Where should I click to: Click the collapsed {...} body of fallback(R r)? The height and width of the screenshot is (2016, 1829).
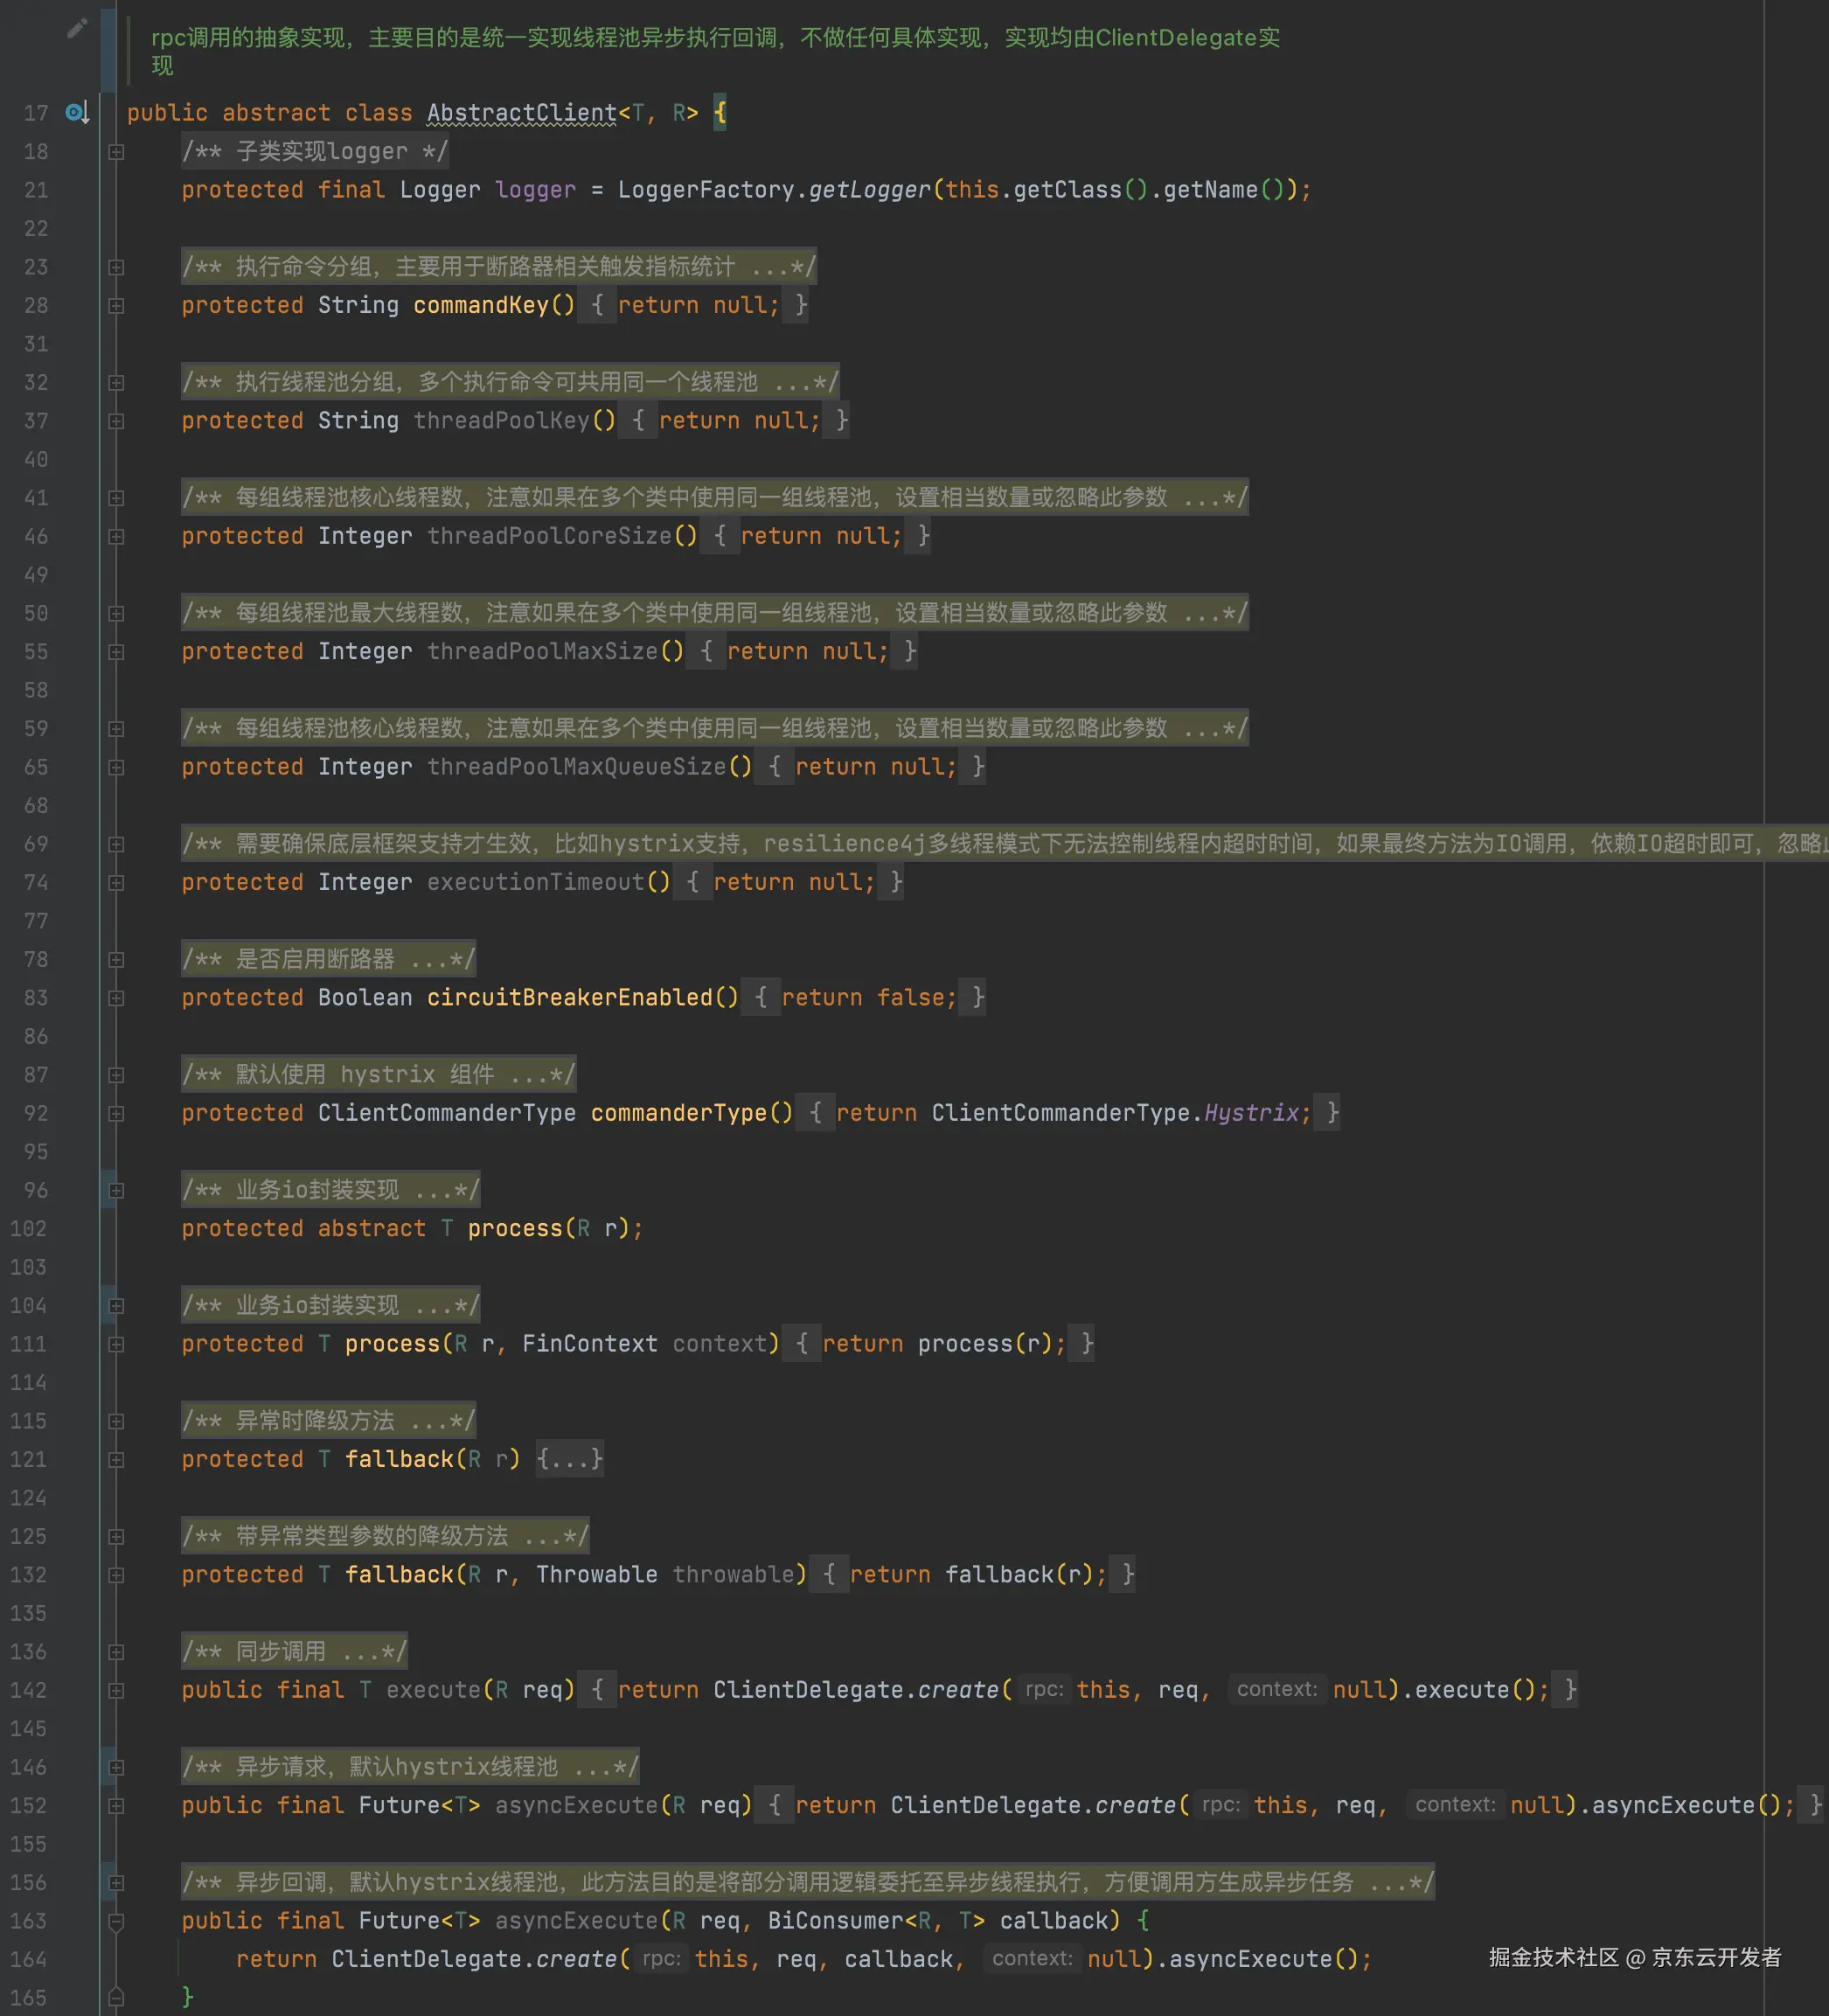[x=569, y=1459]
